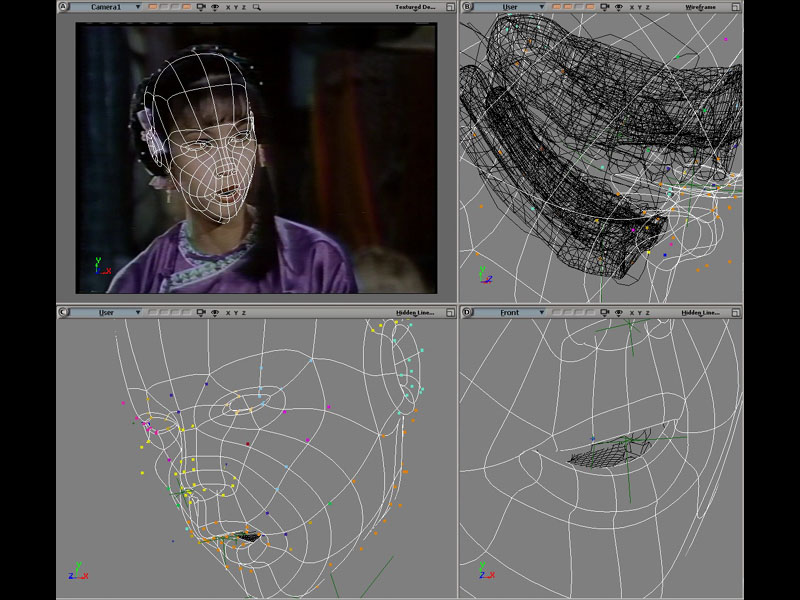Open the Textured display mode menu in viewport A

click(415, 6)
